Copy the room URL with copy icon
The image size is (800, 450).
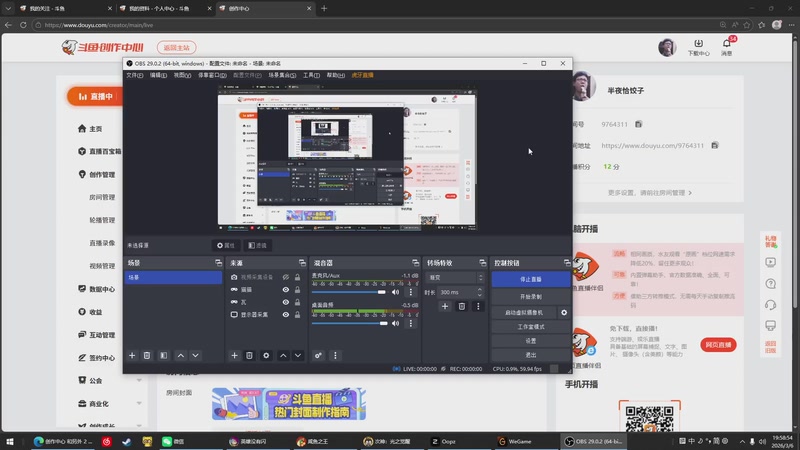click(715, 145)
